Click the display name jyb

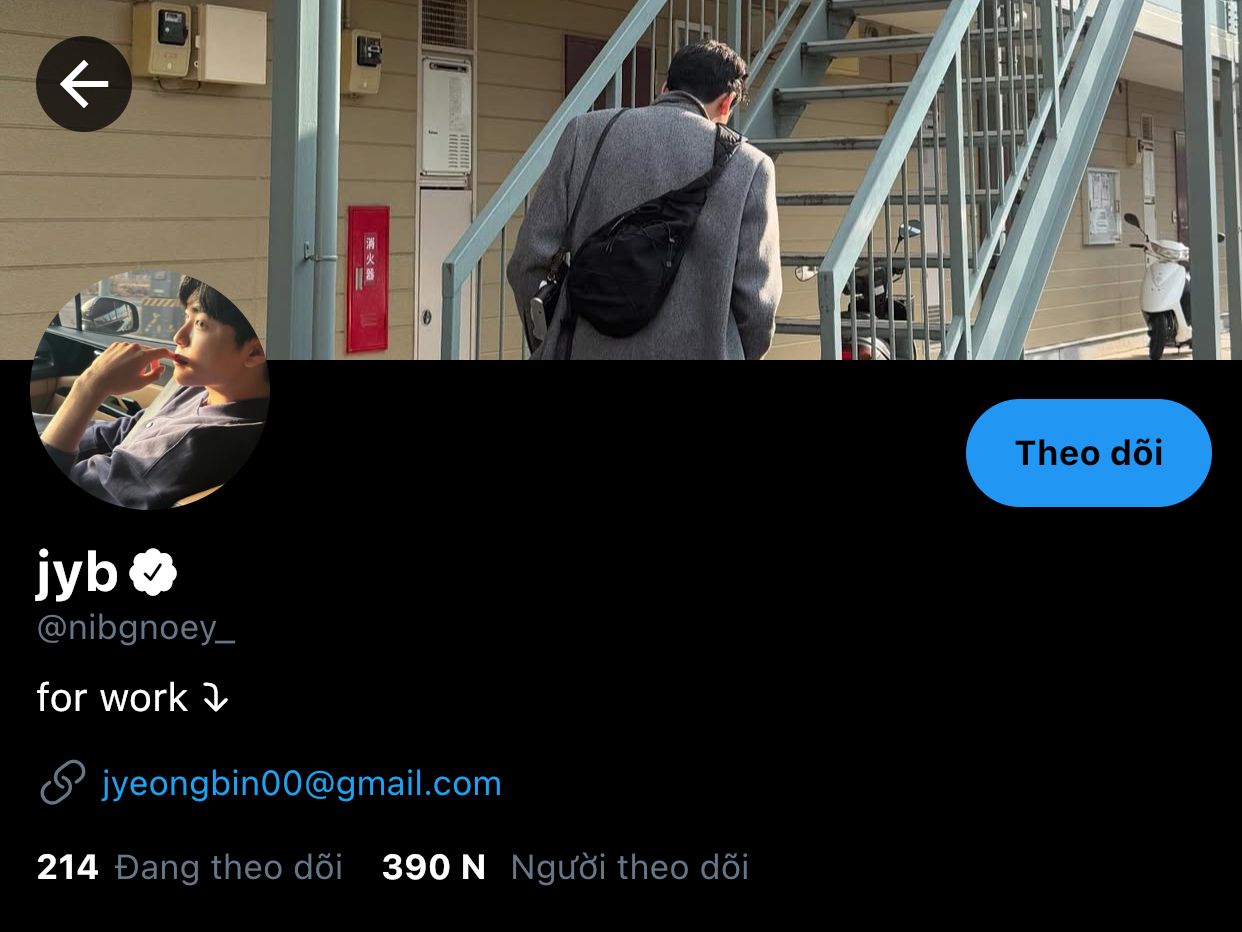click(77, 573)
